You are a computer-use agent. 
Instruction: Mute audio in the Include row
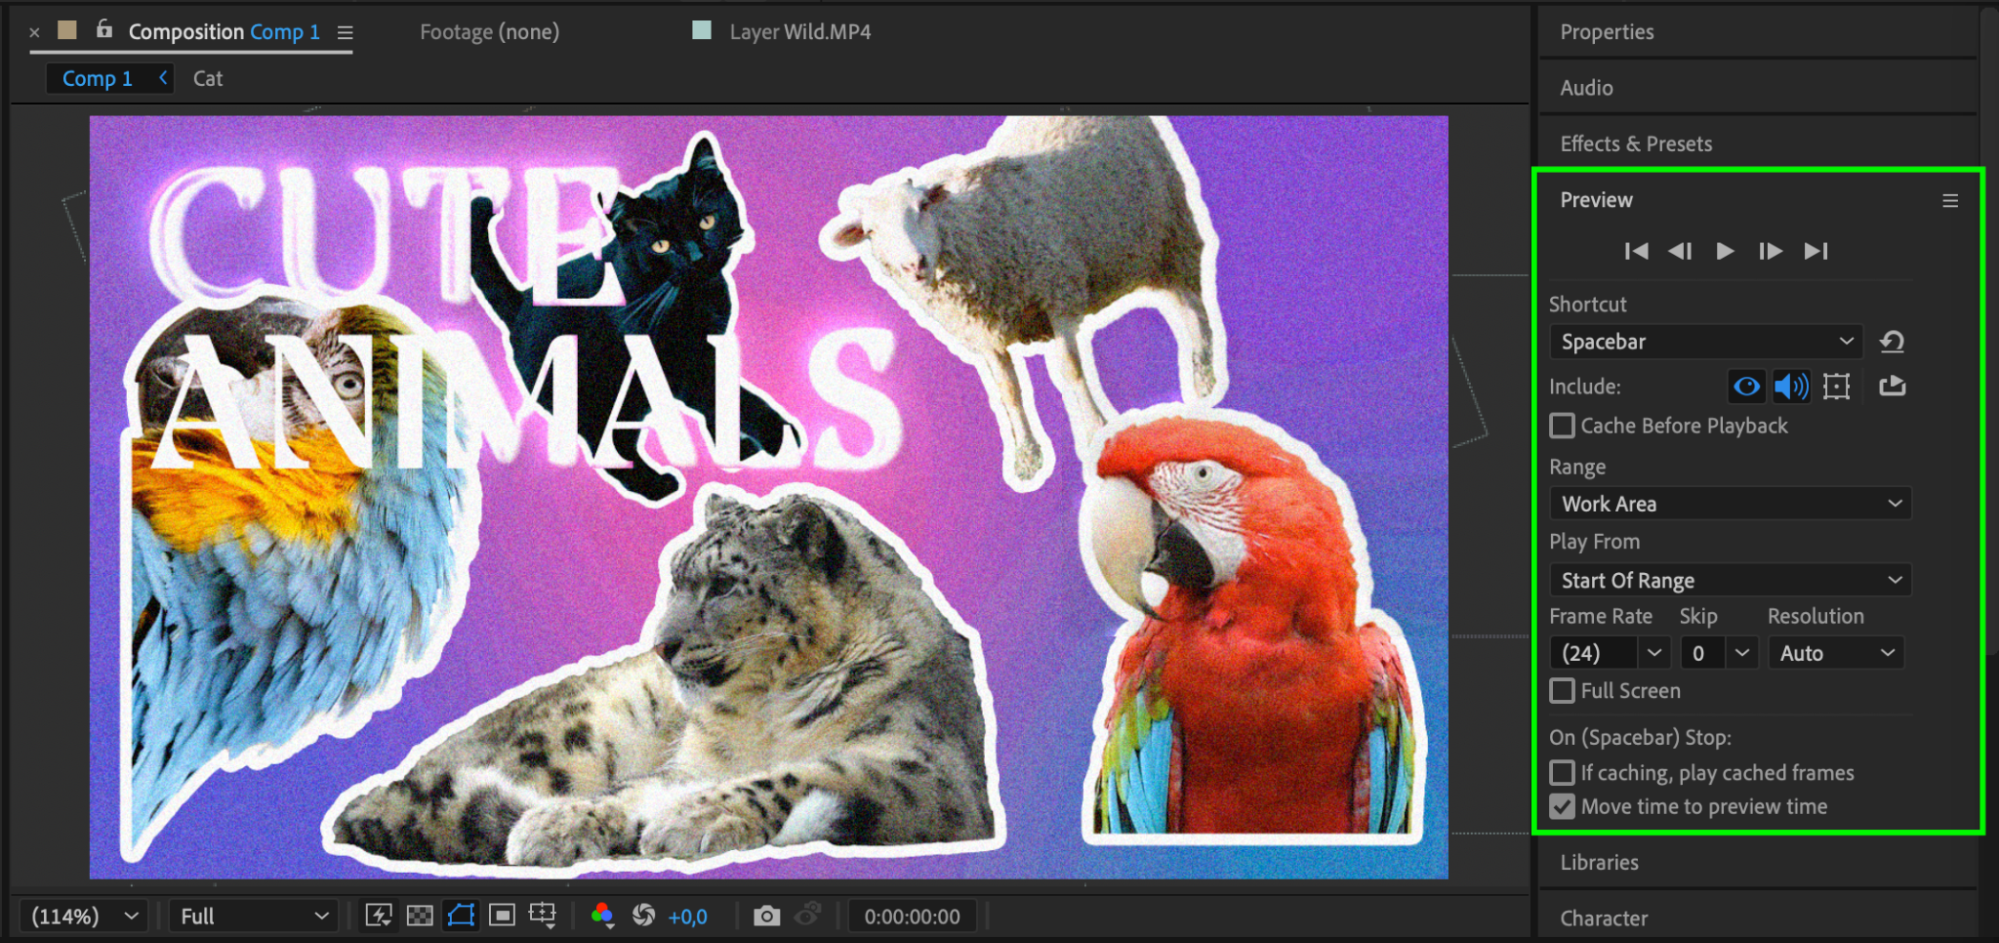click(x=1791, y=386)
